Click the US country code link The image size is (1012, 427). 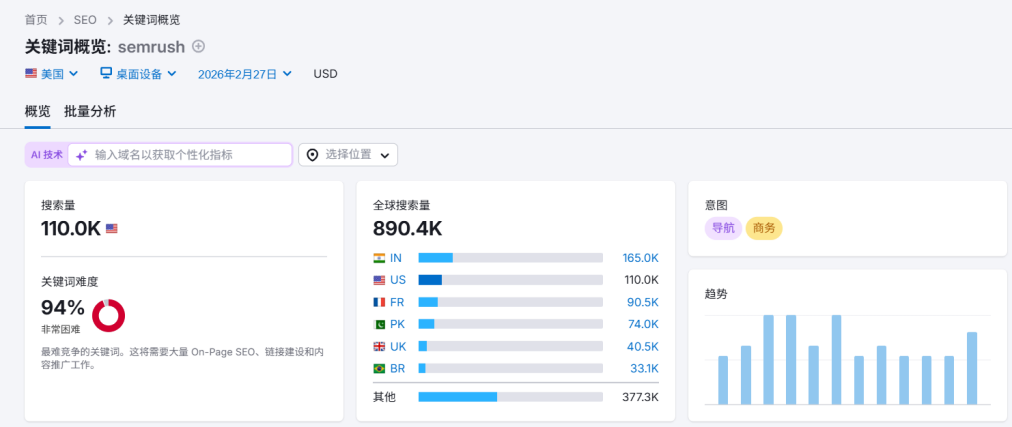click(x=398, y=280)
